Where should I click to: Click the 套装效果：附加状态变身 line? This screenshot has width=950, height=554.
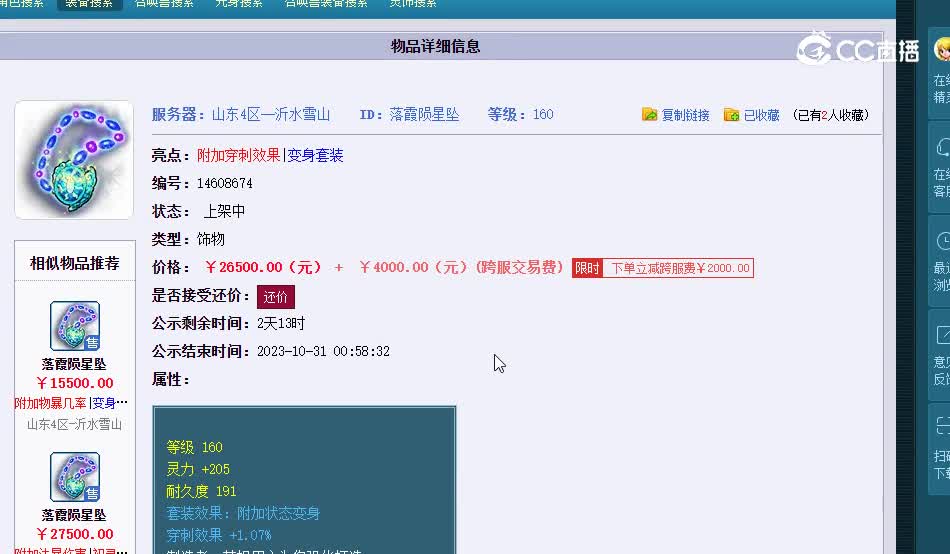pos(243,513)
